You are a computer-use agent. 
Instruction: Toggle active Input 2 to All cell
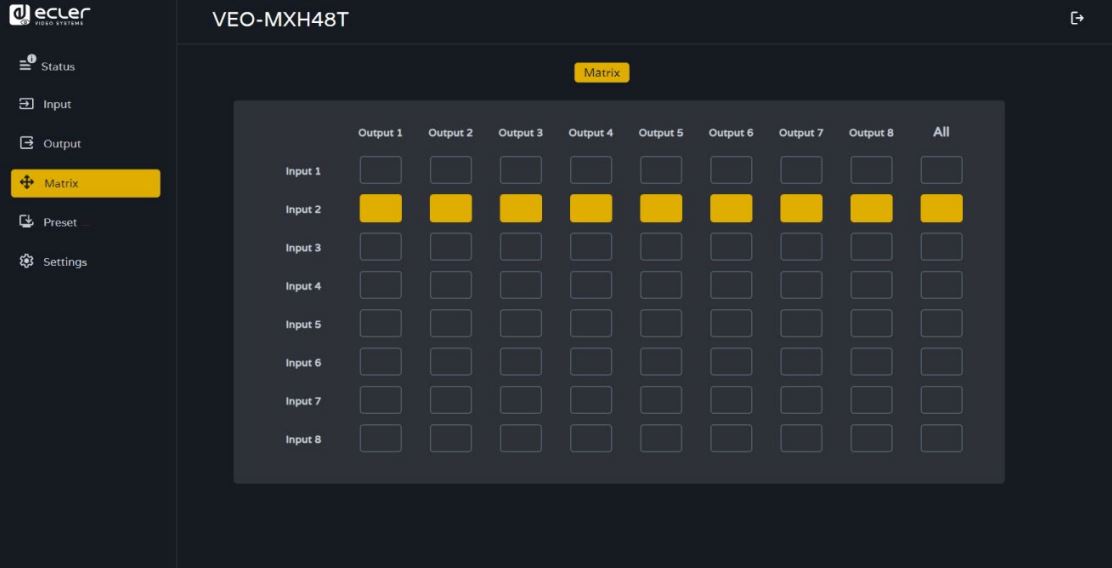click(942, 208)
